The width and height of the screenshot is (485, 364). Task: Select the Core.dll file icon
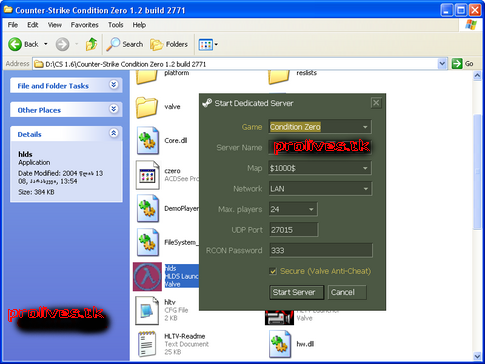coord(148,140)
